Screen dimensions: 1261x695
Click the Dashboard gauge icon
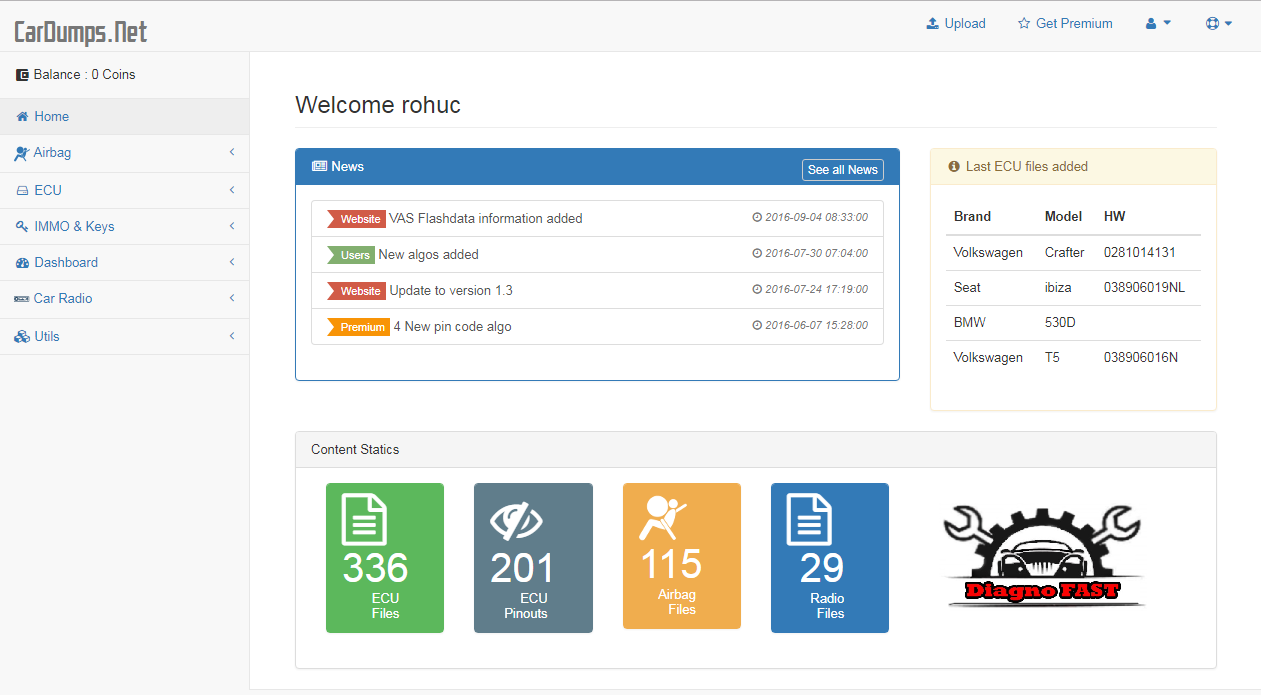(22, 262)
